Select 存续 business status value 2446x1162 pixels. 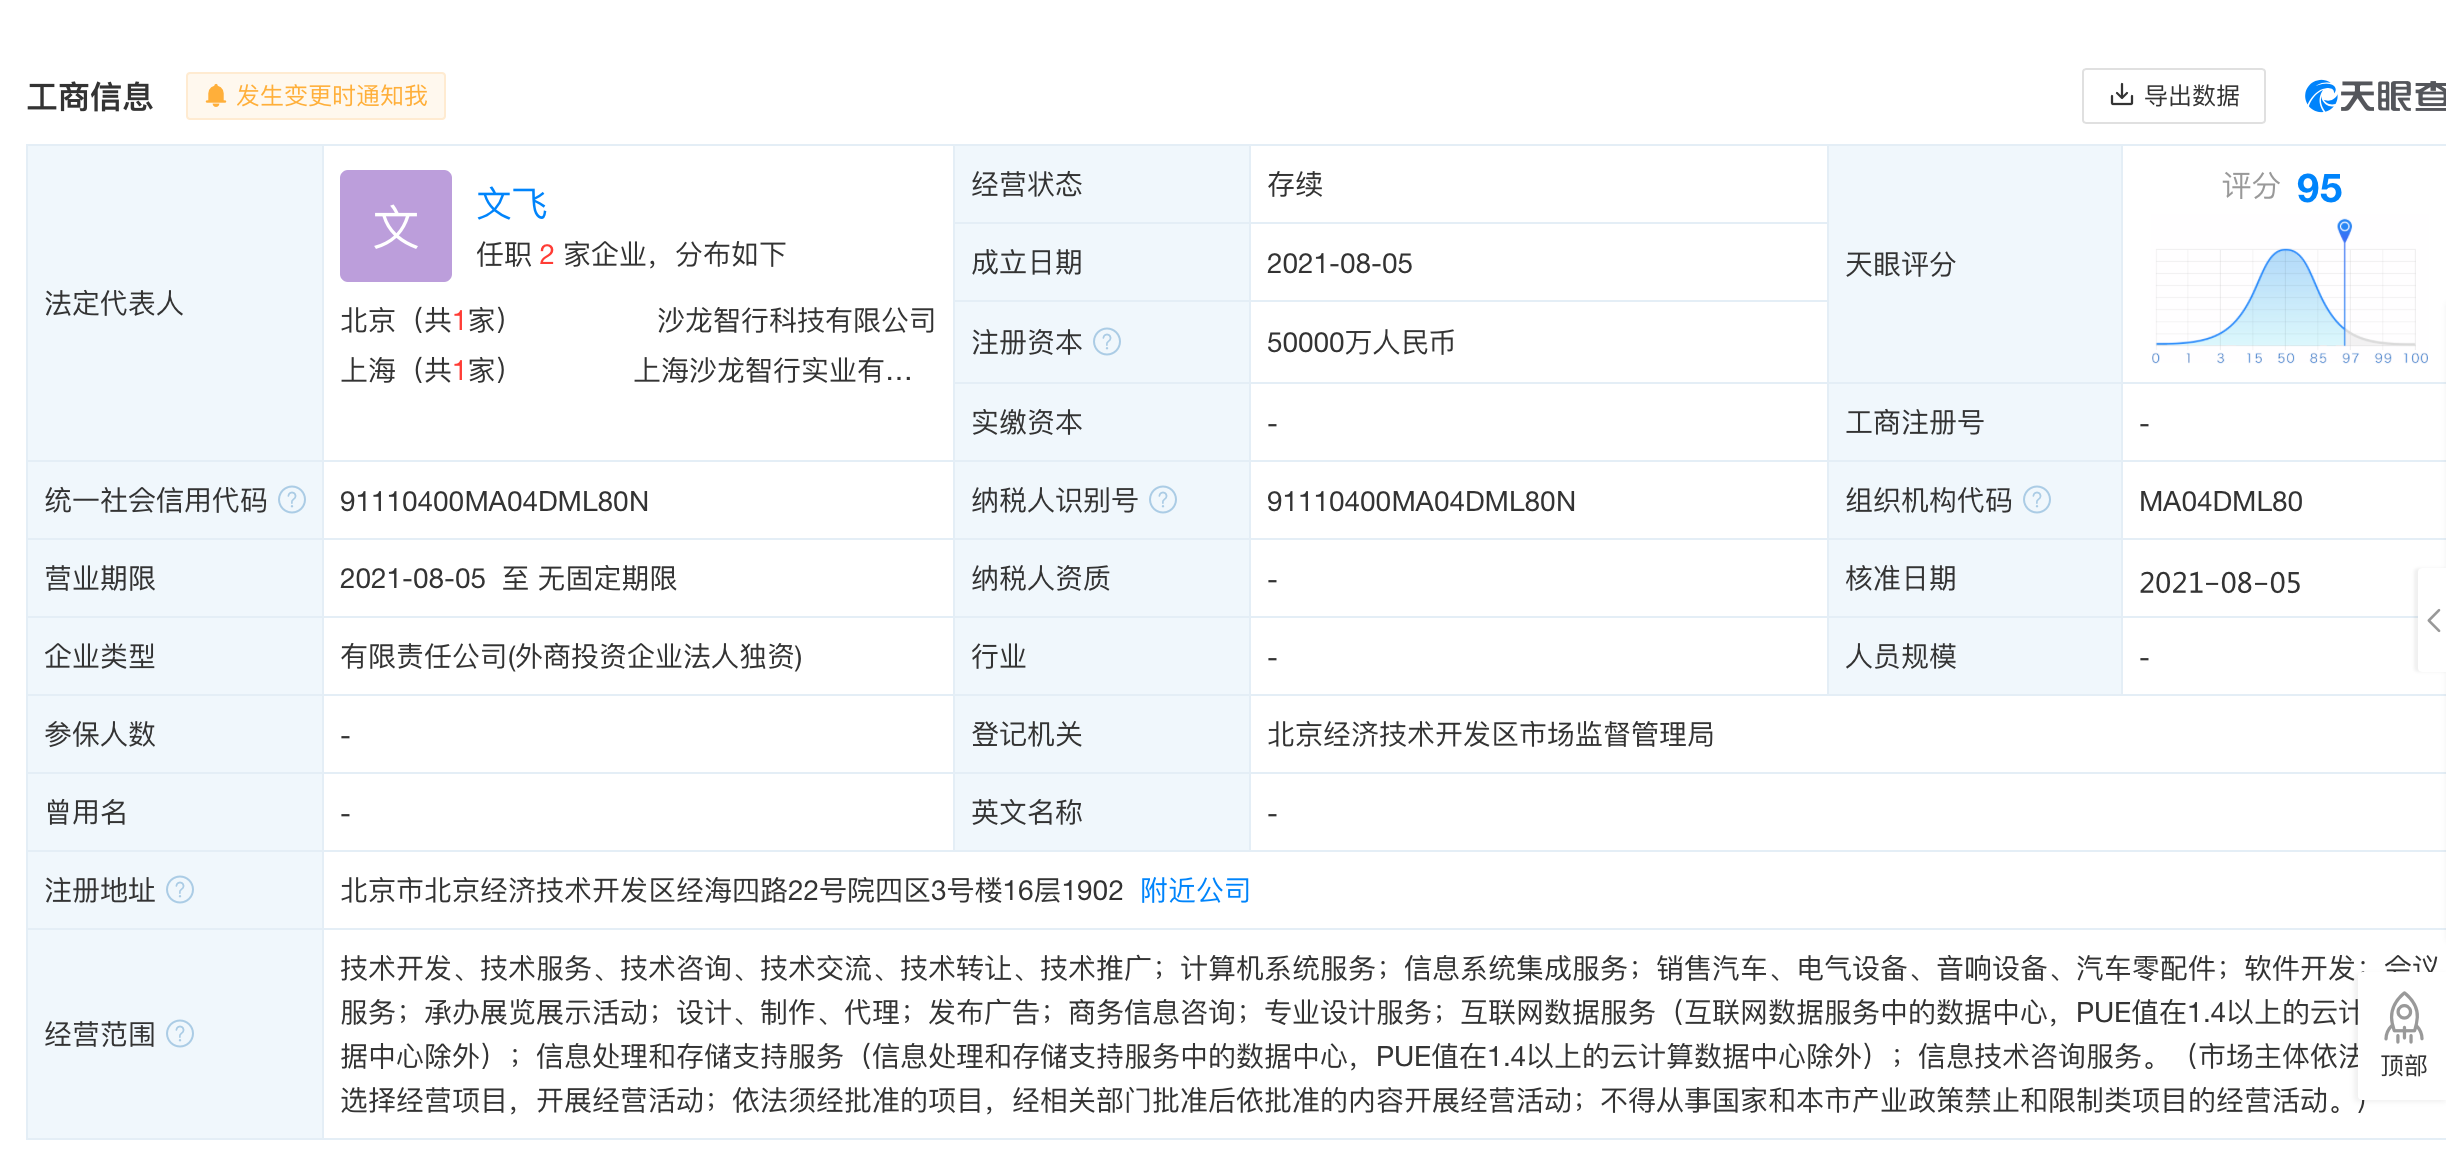1294,184
